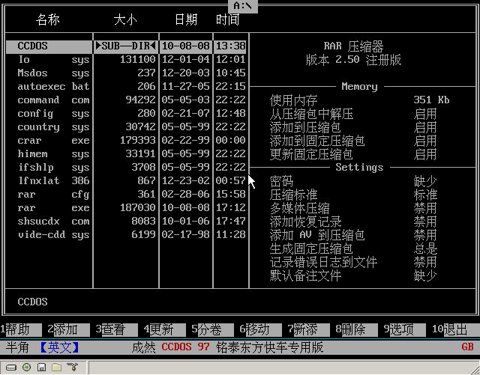Viewport: 480px width, 375px height.
Task: Select rar exe file row
Action: pyautogui.click(x=126, y=208)
